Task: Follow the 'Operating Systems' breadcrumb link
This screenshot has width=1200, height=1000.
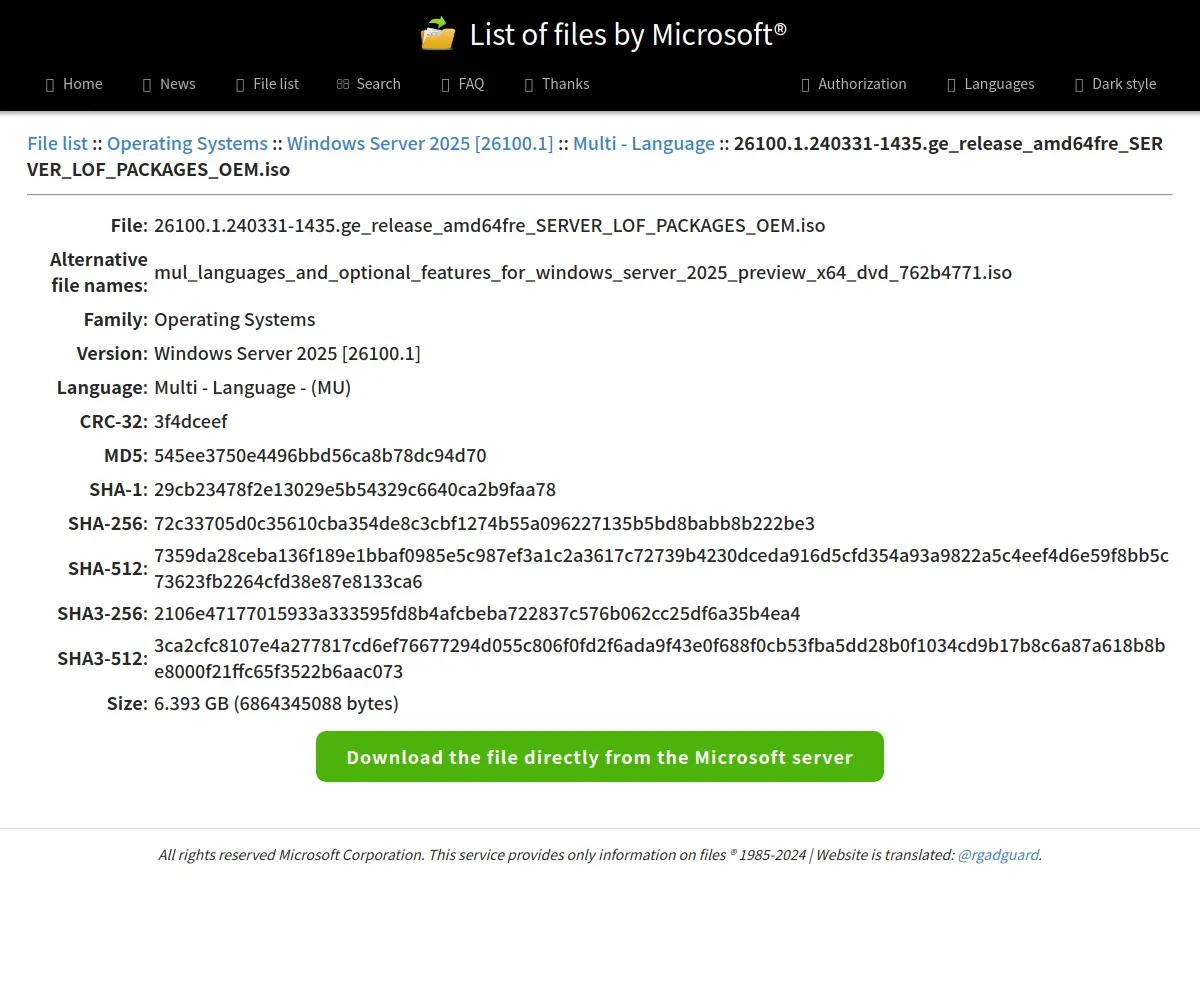Action: (x=187, y=143)
